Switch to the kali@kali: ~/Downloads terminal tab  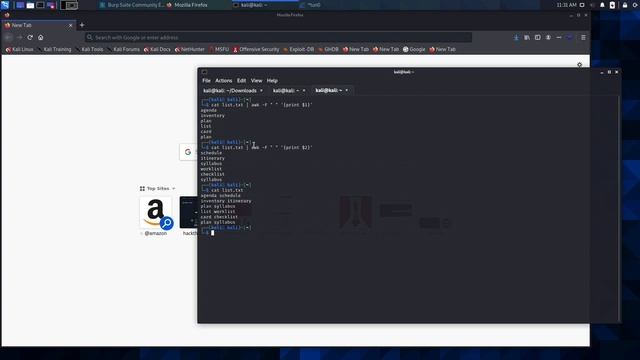[233, 91]
